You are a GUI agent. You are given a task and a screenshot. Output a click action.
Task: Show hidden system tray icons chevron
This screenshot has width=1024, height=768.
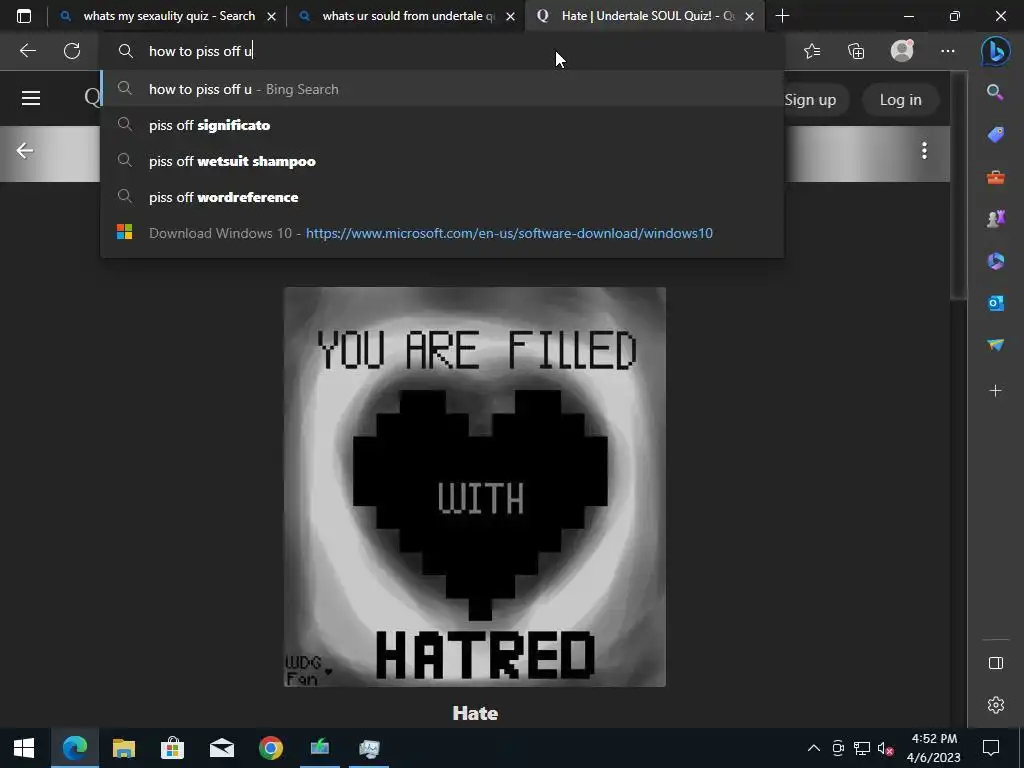(x=814, y=748)
